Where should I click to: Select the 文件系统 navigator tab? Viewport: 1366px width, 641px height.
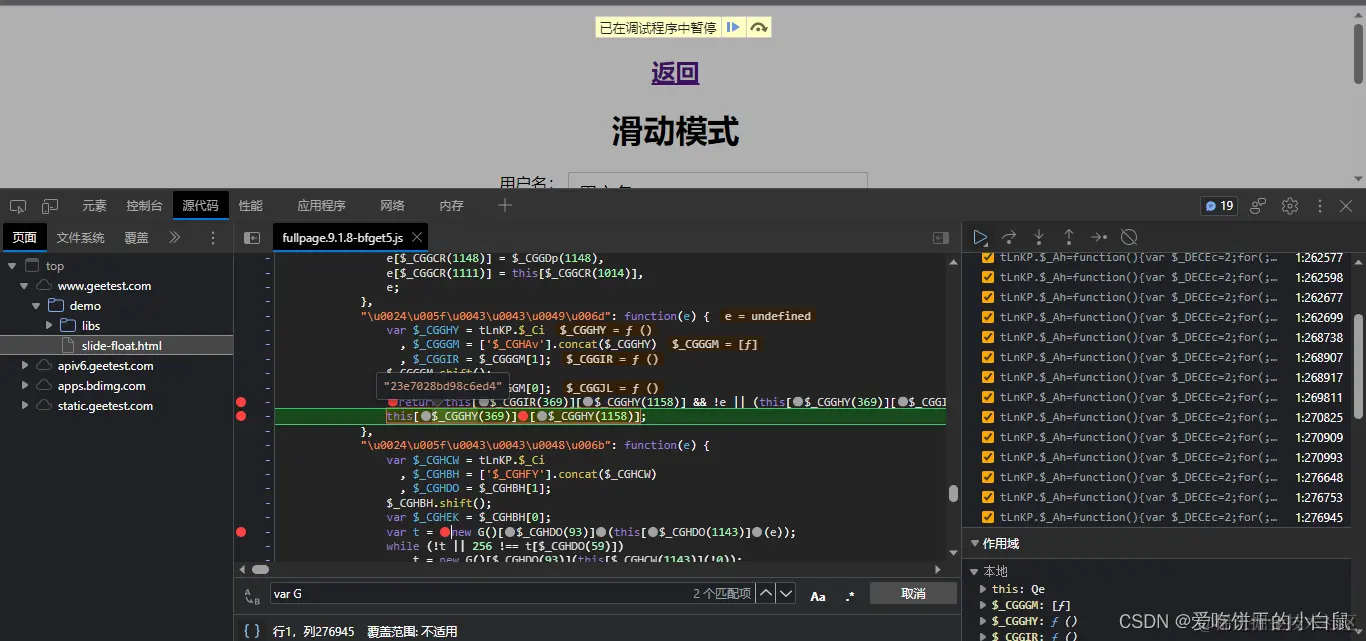pos(80,238)
